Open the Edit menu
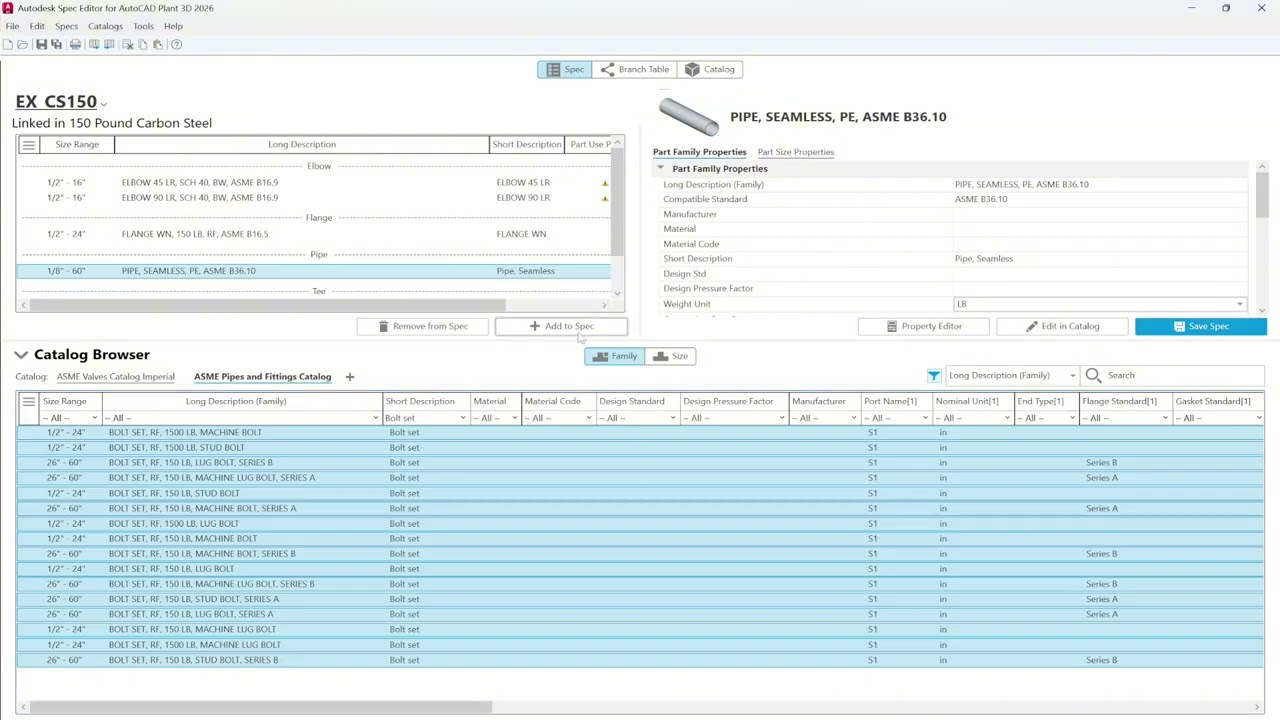 pos(37,26)
